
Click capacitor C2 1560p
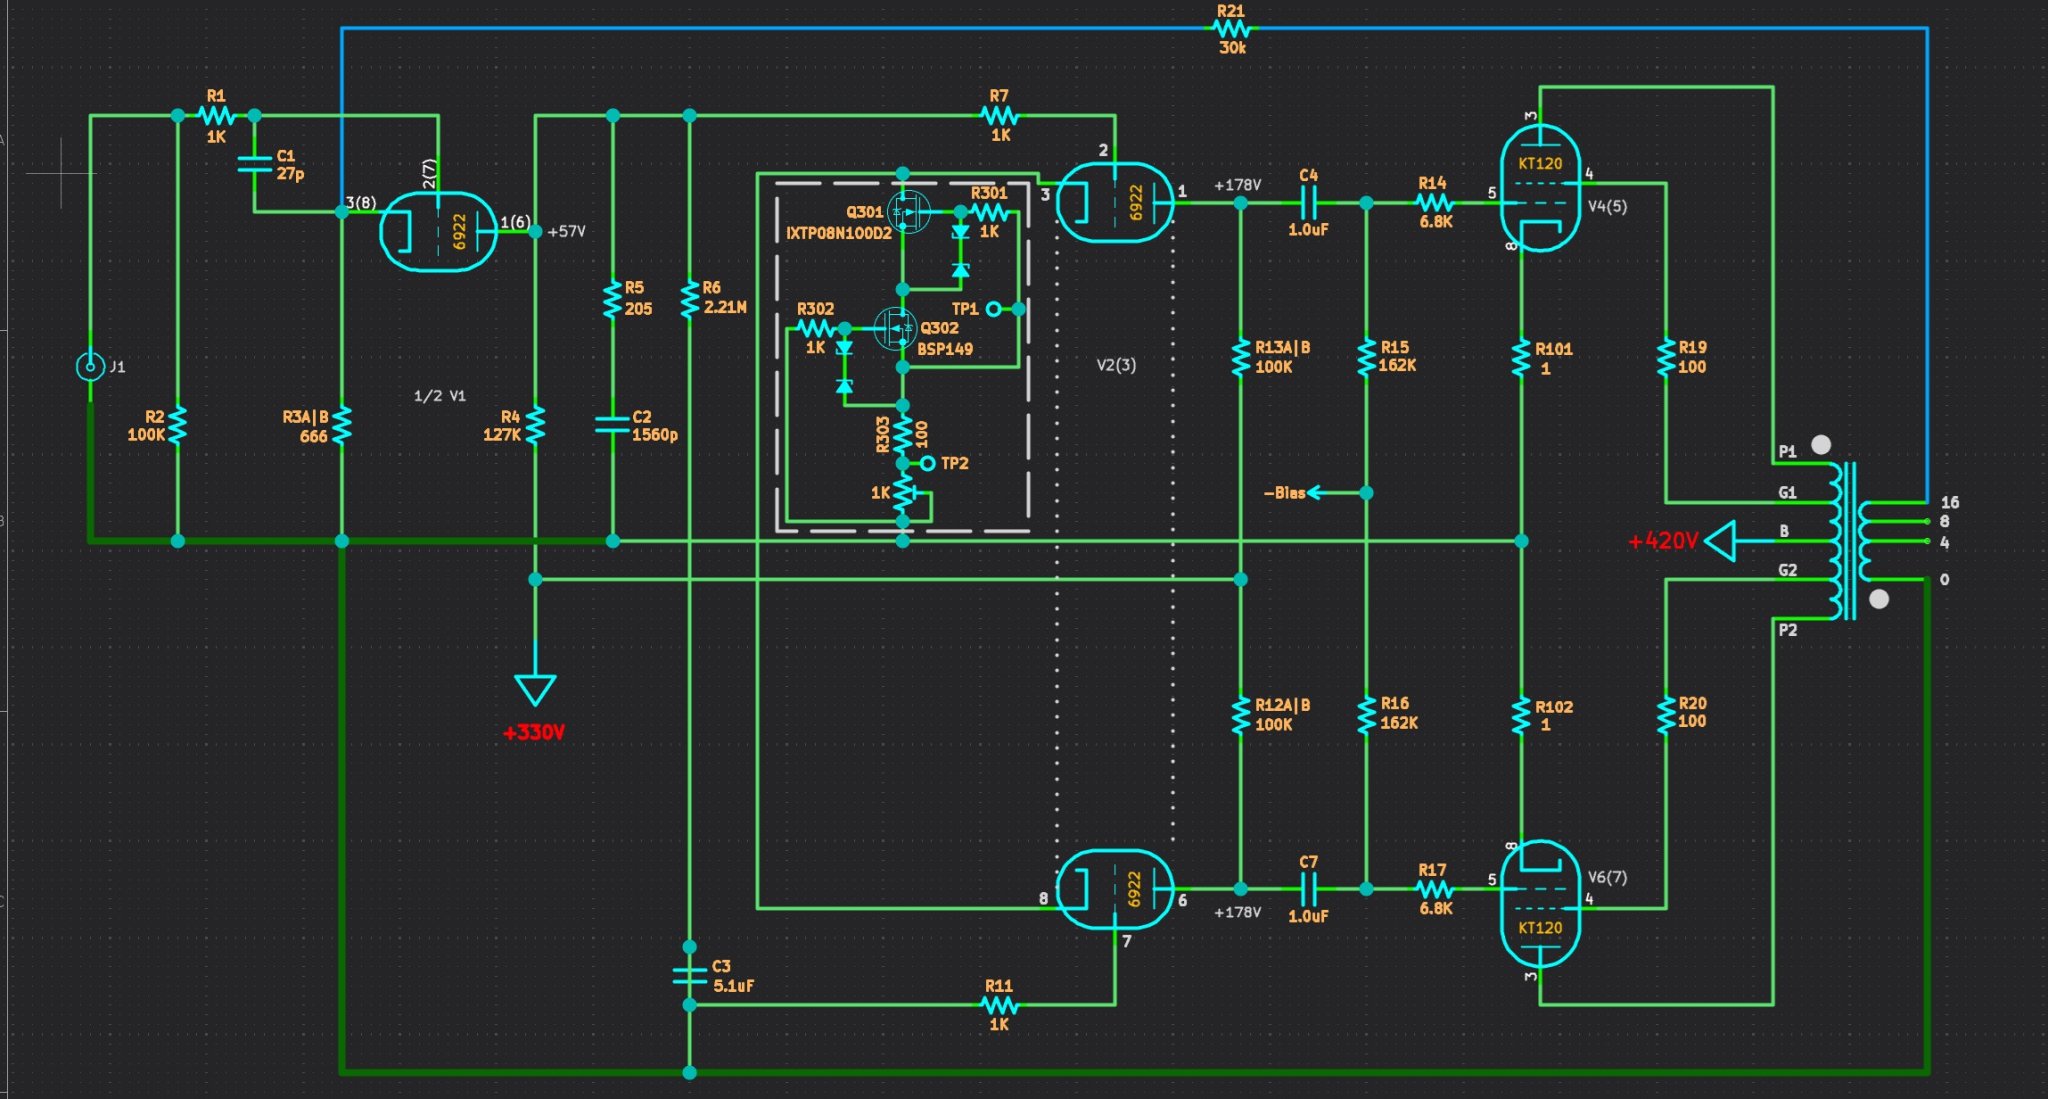point(612,425)
